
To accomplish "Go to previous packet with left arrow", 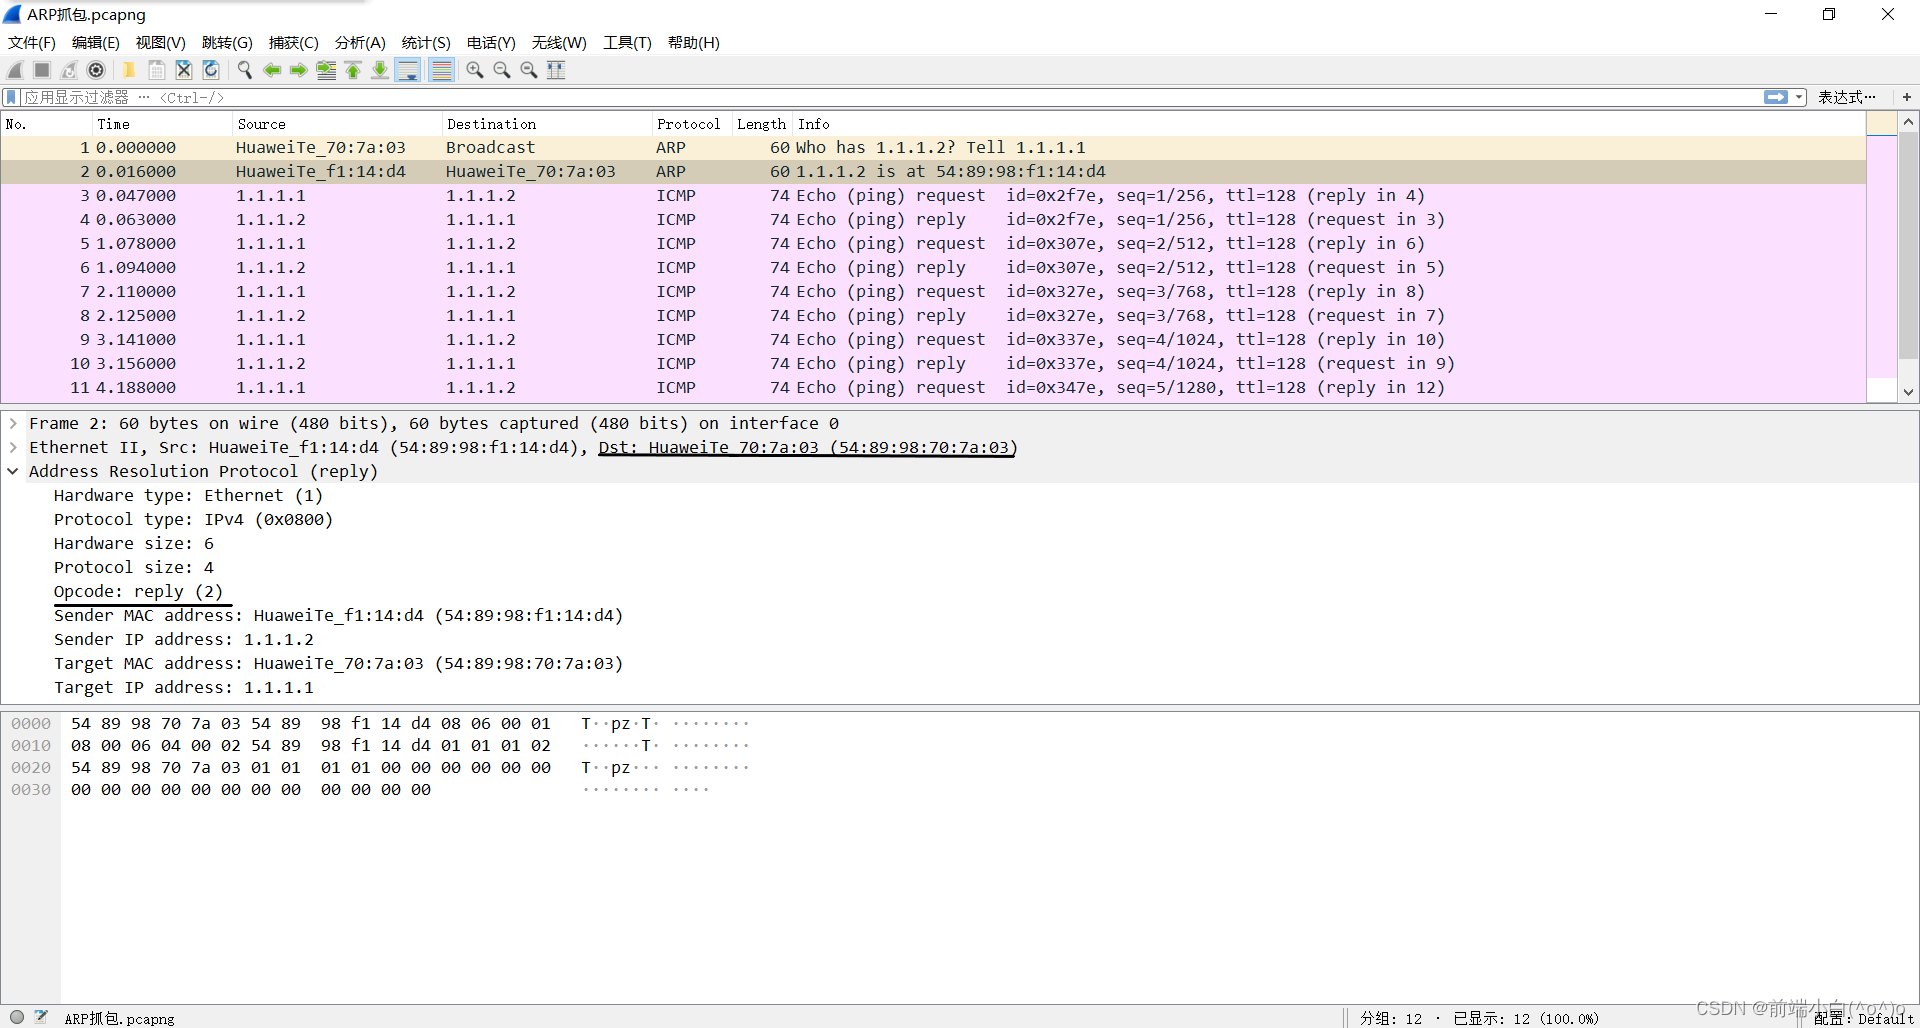I will (271, 70).
